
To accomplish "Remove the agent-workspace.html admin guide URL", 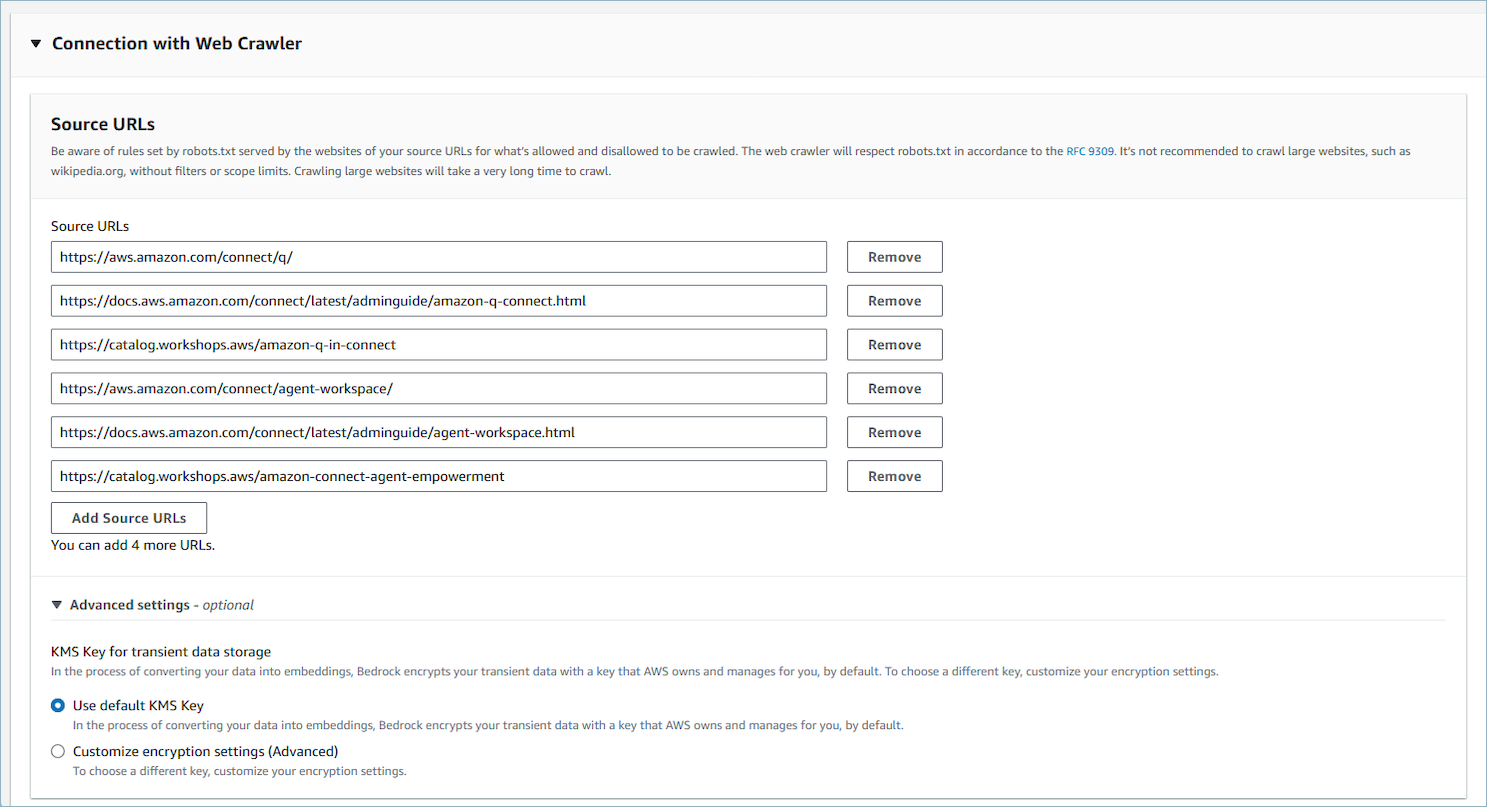I will tap(894, 432).
